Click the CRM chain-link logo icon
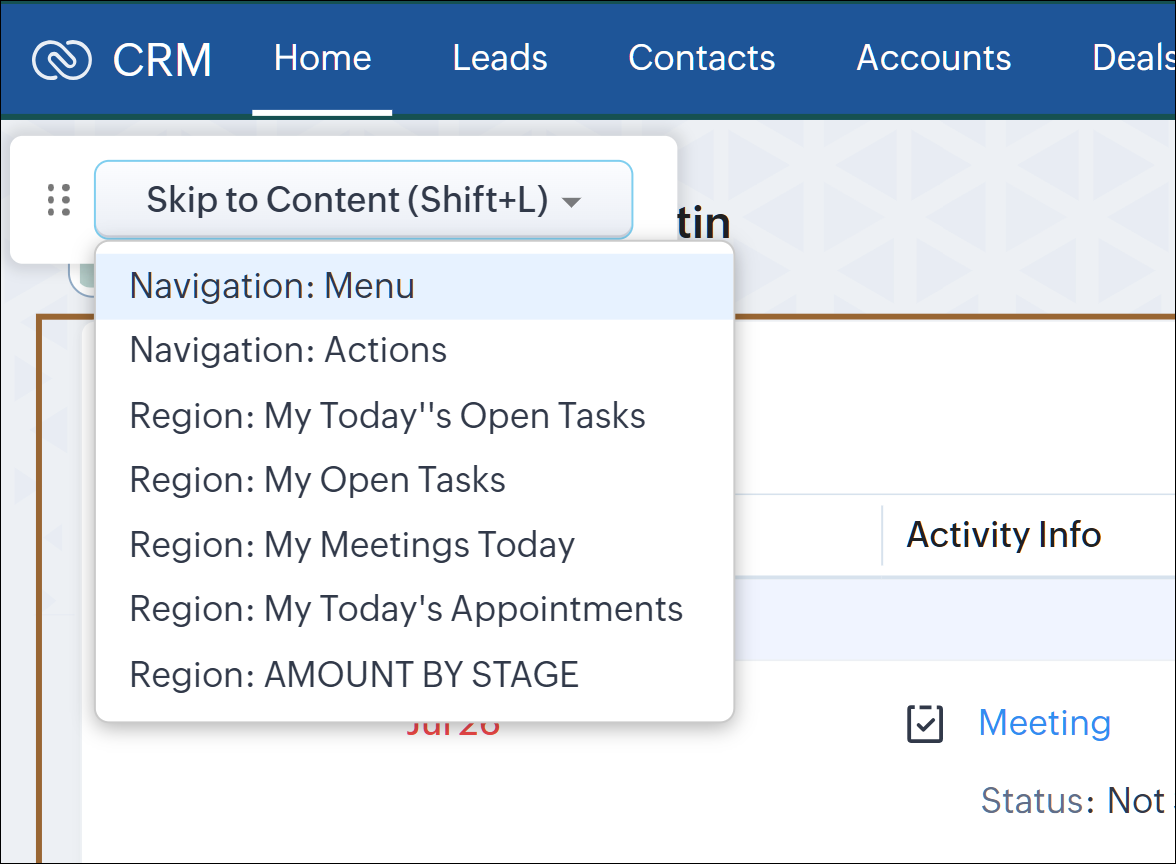The height and width of the screenshot is (864, 1176). 62,59
